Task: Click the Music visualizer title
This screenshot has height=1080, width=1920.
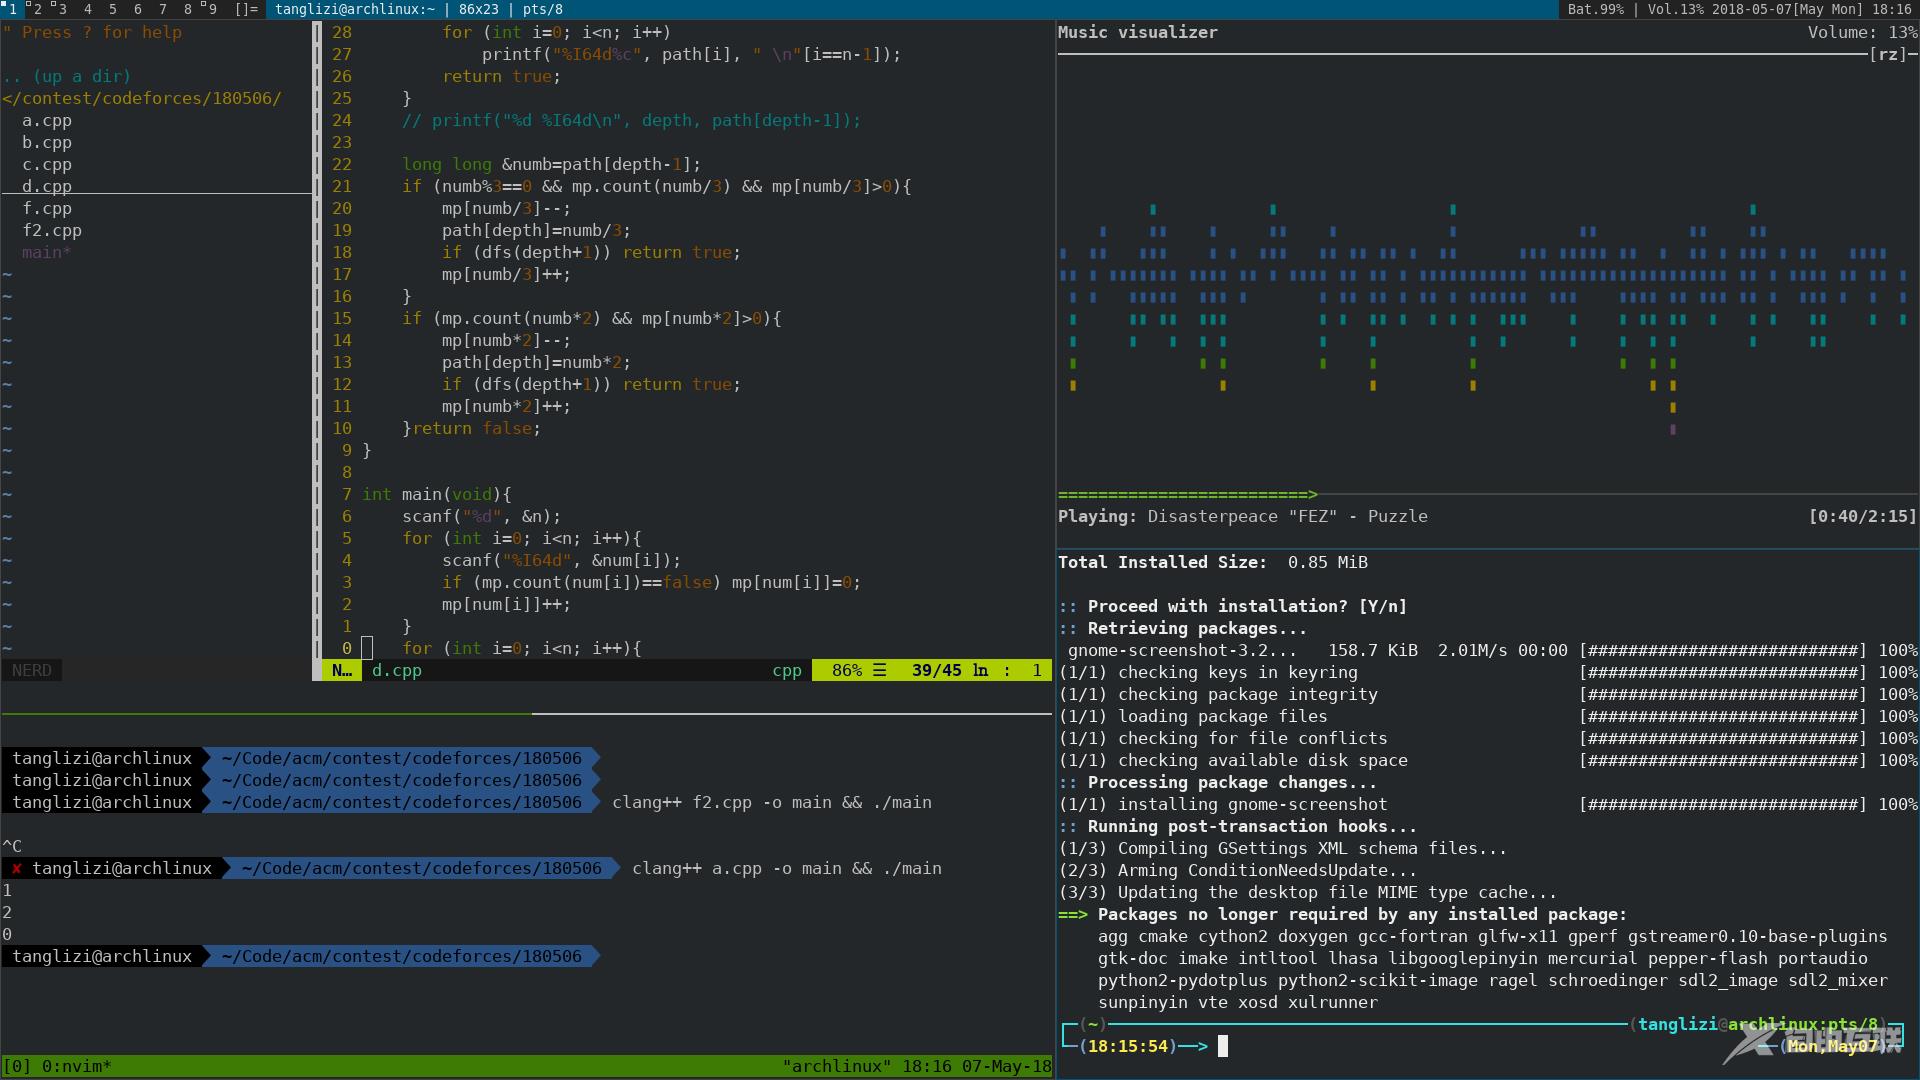Action: (x=1138, y=32)
